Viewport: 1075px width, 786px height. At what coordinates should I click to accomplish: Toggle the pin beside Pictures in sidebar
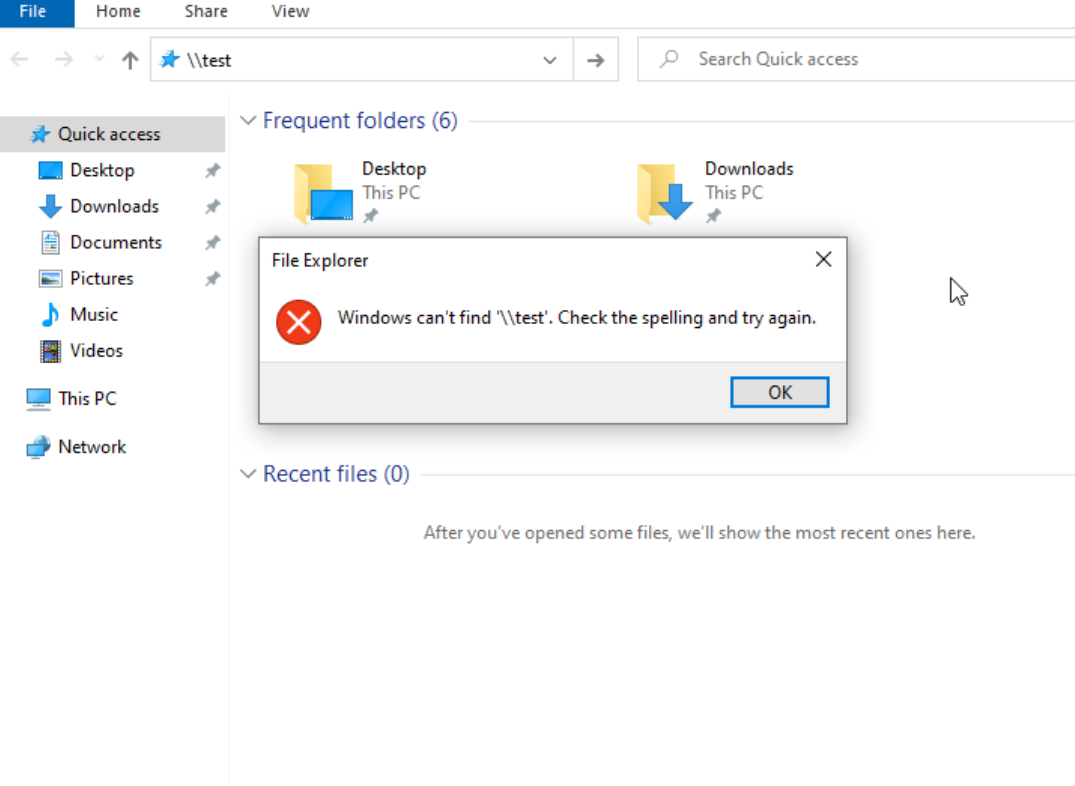coord(212,279)
